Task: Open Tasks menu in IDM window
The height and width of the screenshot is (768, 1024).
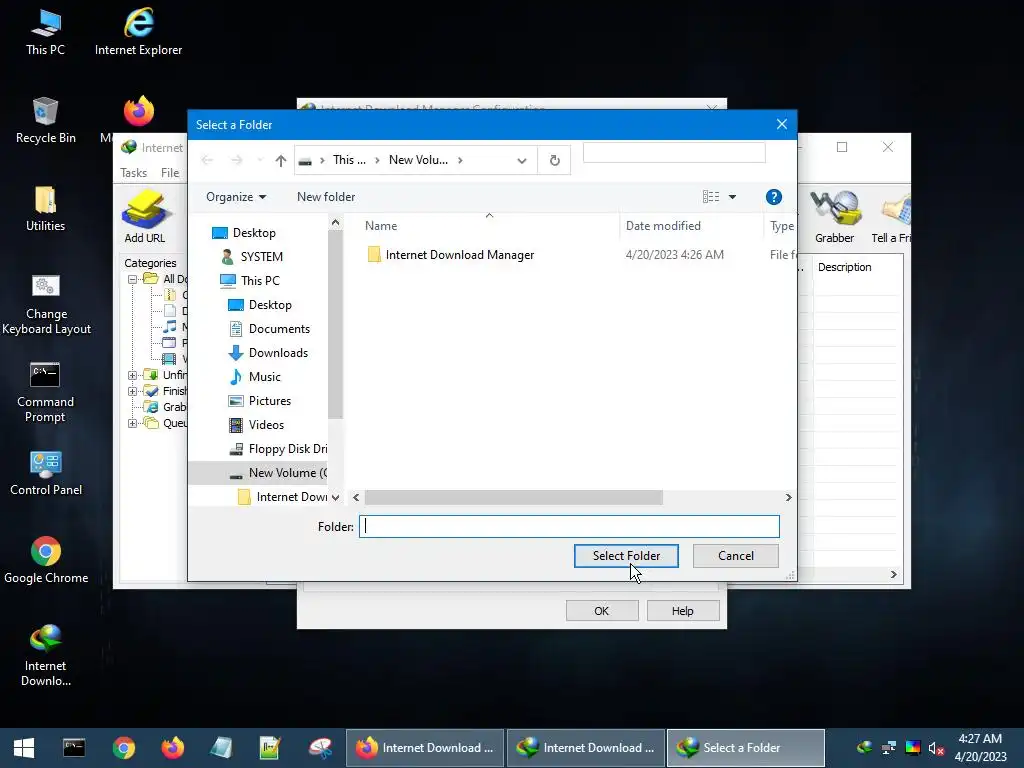Action: coord(133,173)
